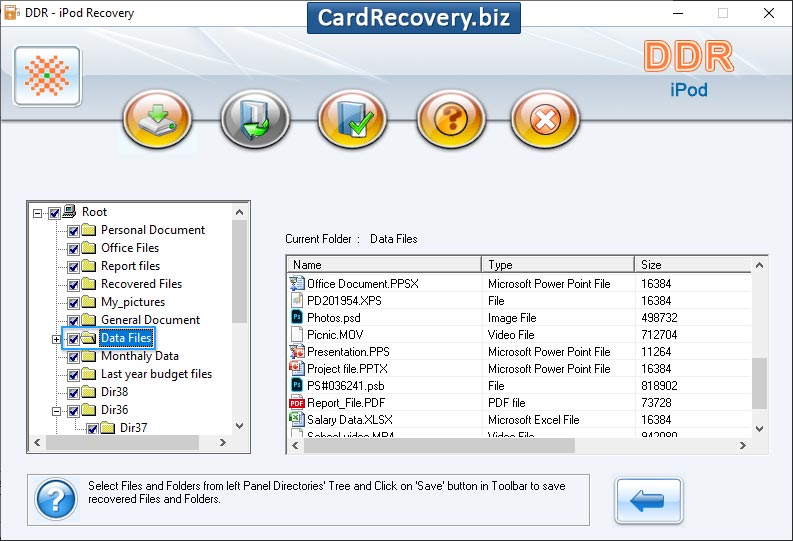Image resolution: width=793 pixels, height=541 pixels.
Task: Sort file list by Size column header
Action: coord(693,265)
